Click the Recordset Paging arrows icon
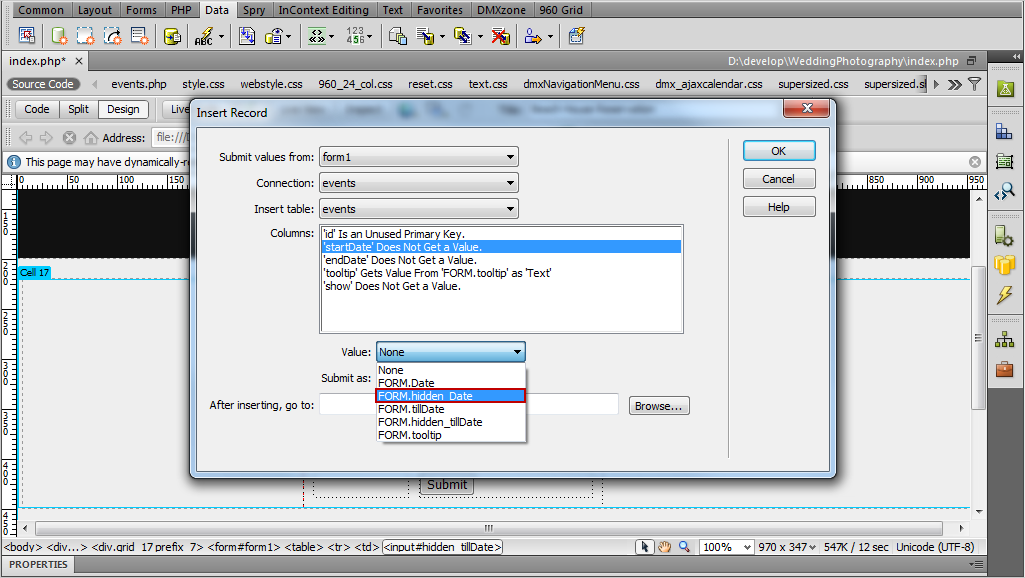Viewport: 1025px width, 578px height. pyautogui.click(x=316, y=35)
